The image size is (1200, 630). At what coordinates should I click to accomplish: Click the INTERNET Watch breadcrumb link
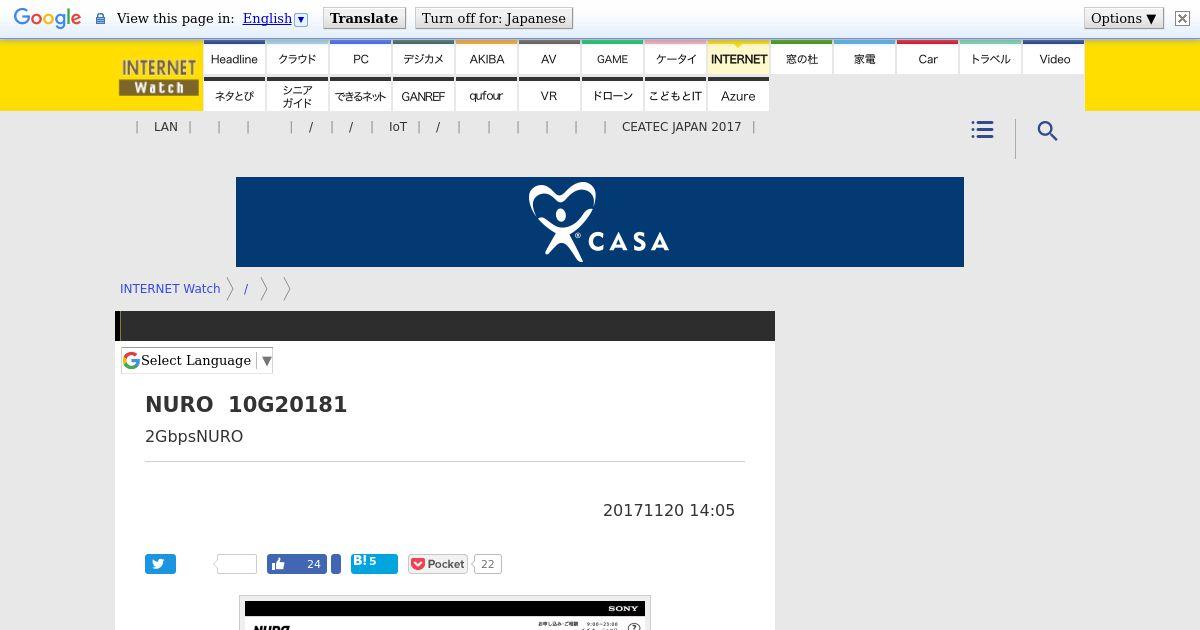click(170, 288)
